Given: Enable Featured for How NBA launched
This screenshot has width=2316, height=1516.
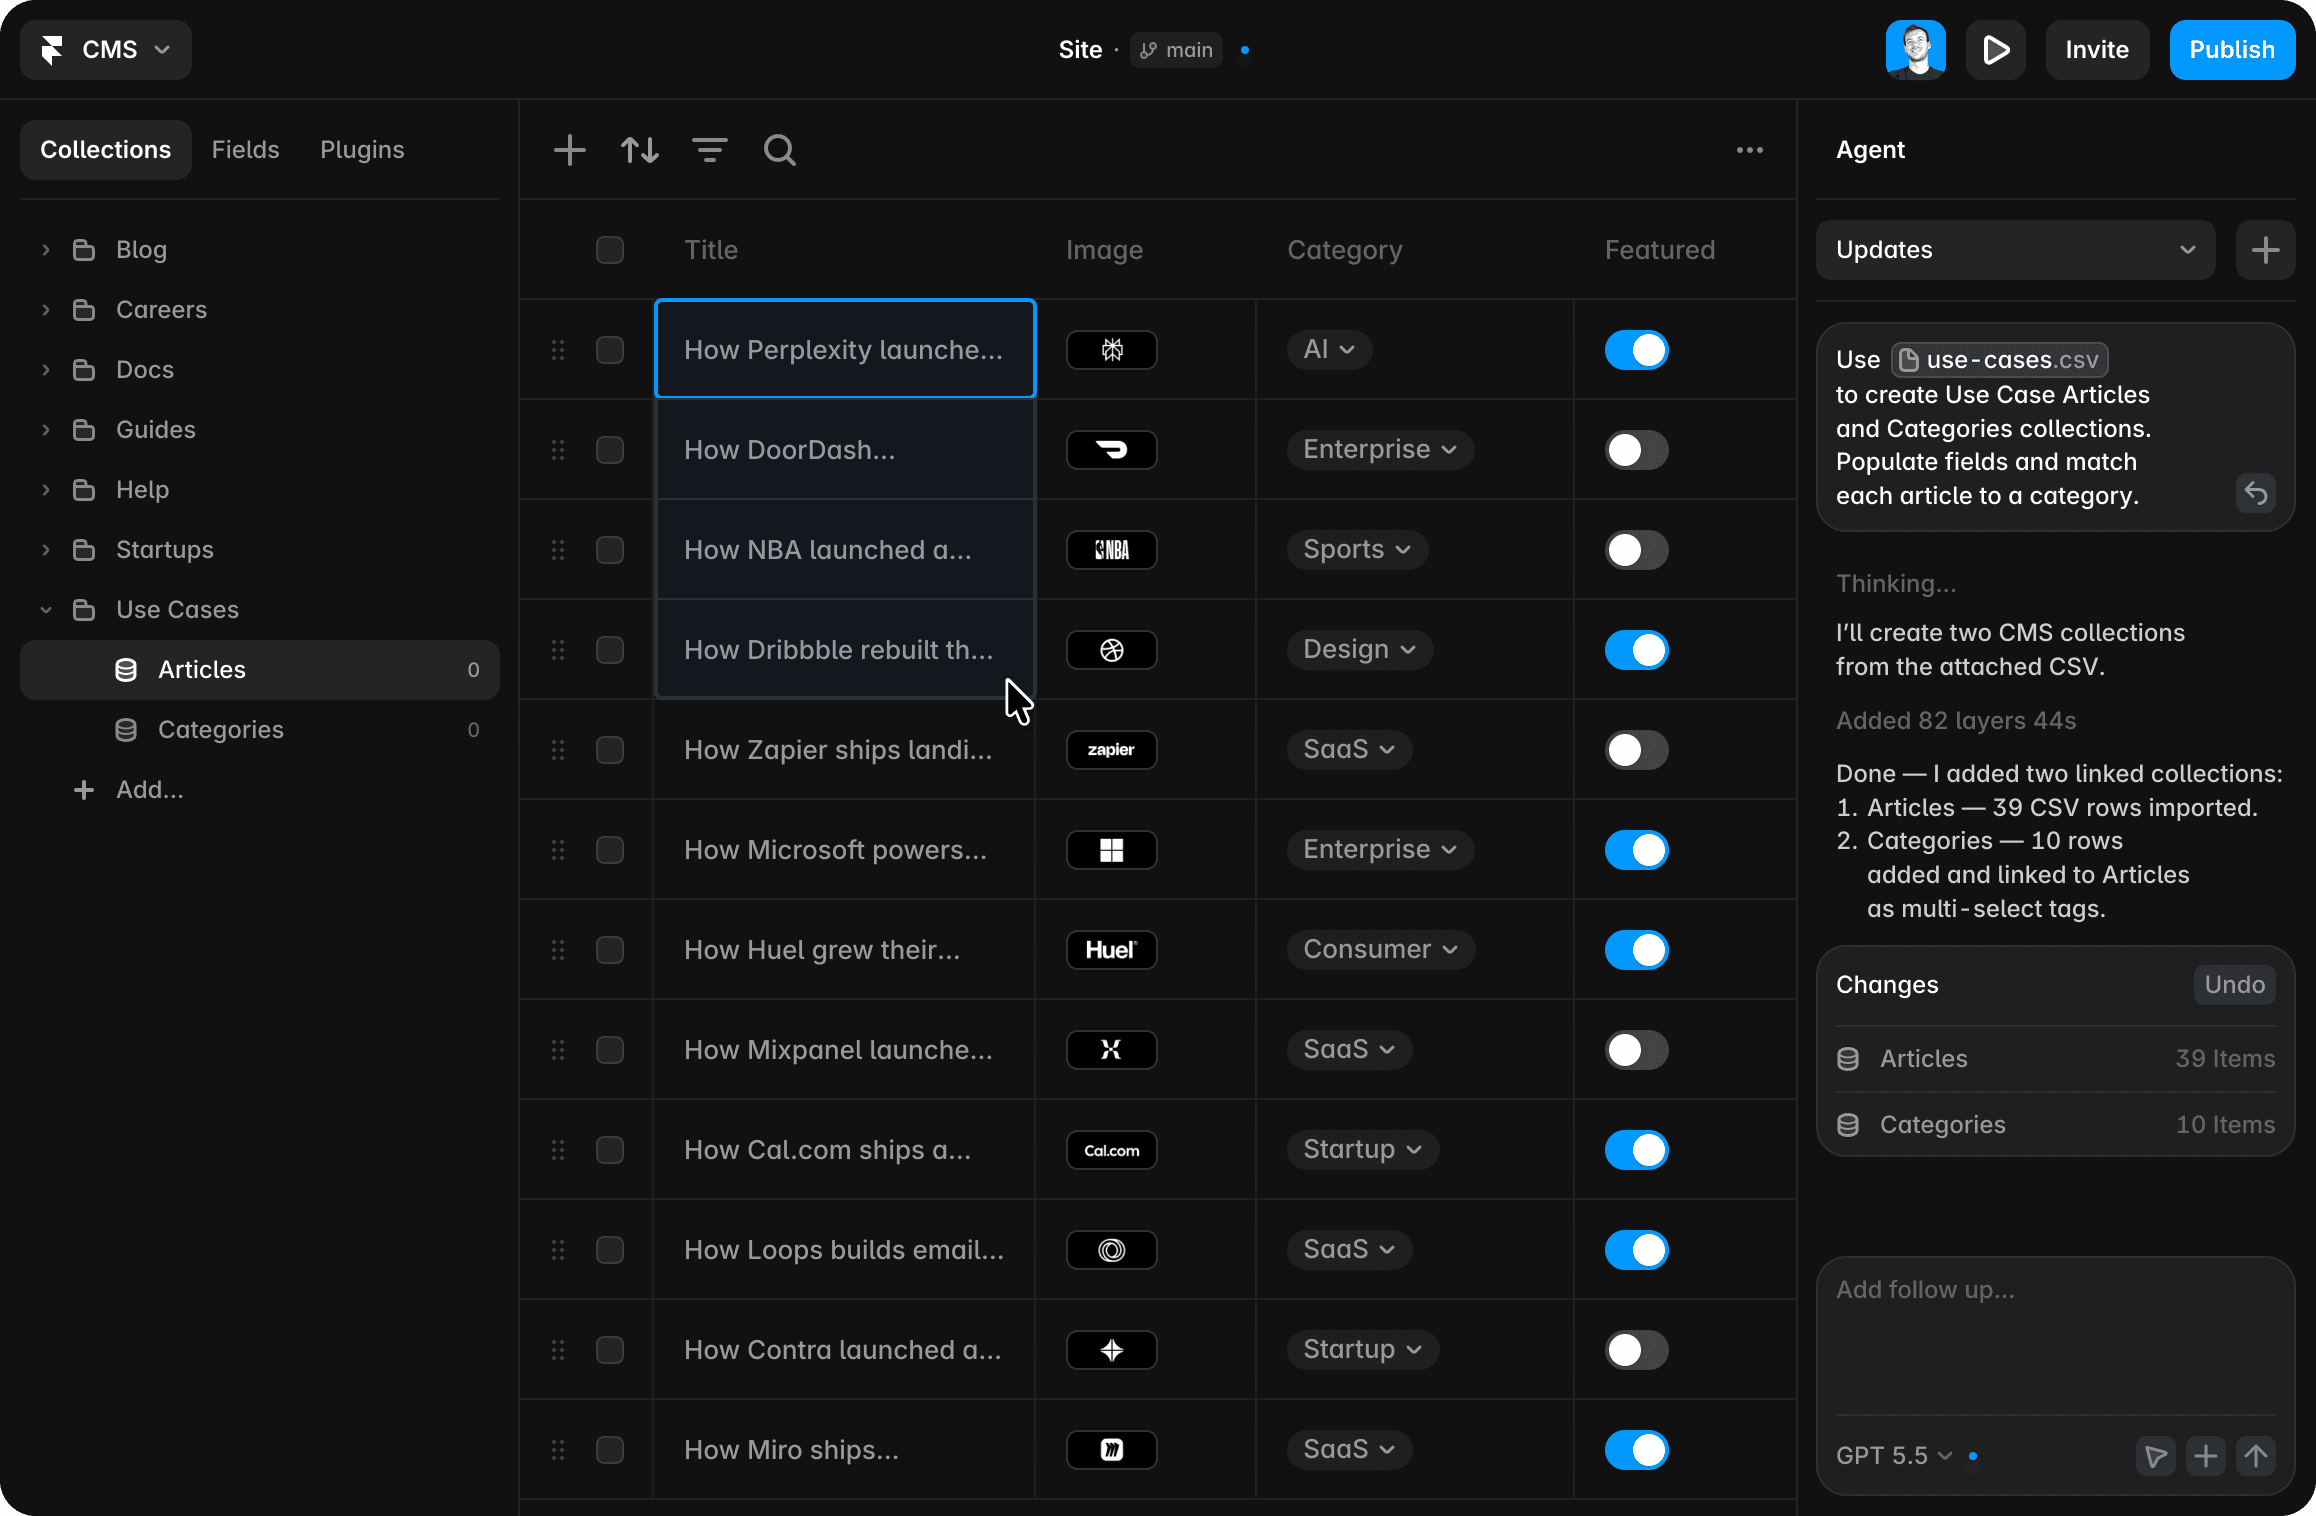Looking at the screenshot, I should pos(1637,550).
